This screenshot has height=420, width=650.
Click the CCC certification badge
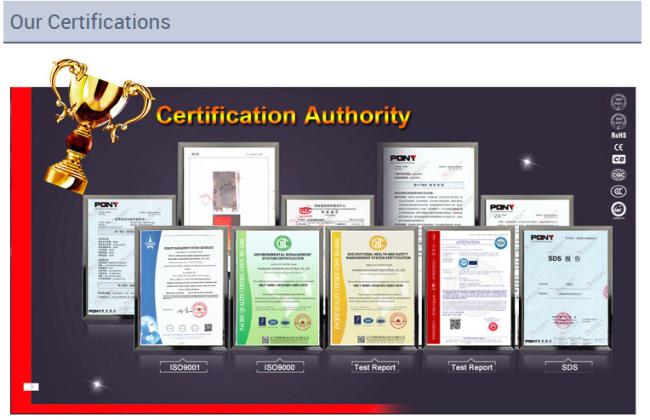click(618, 191)
